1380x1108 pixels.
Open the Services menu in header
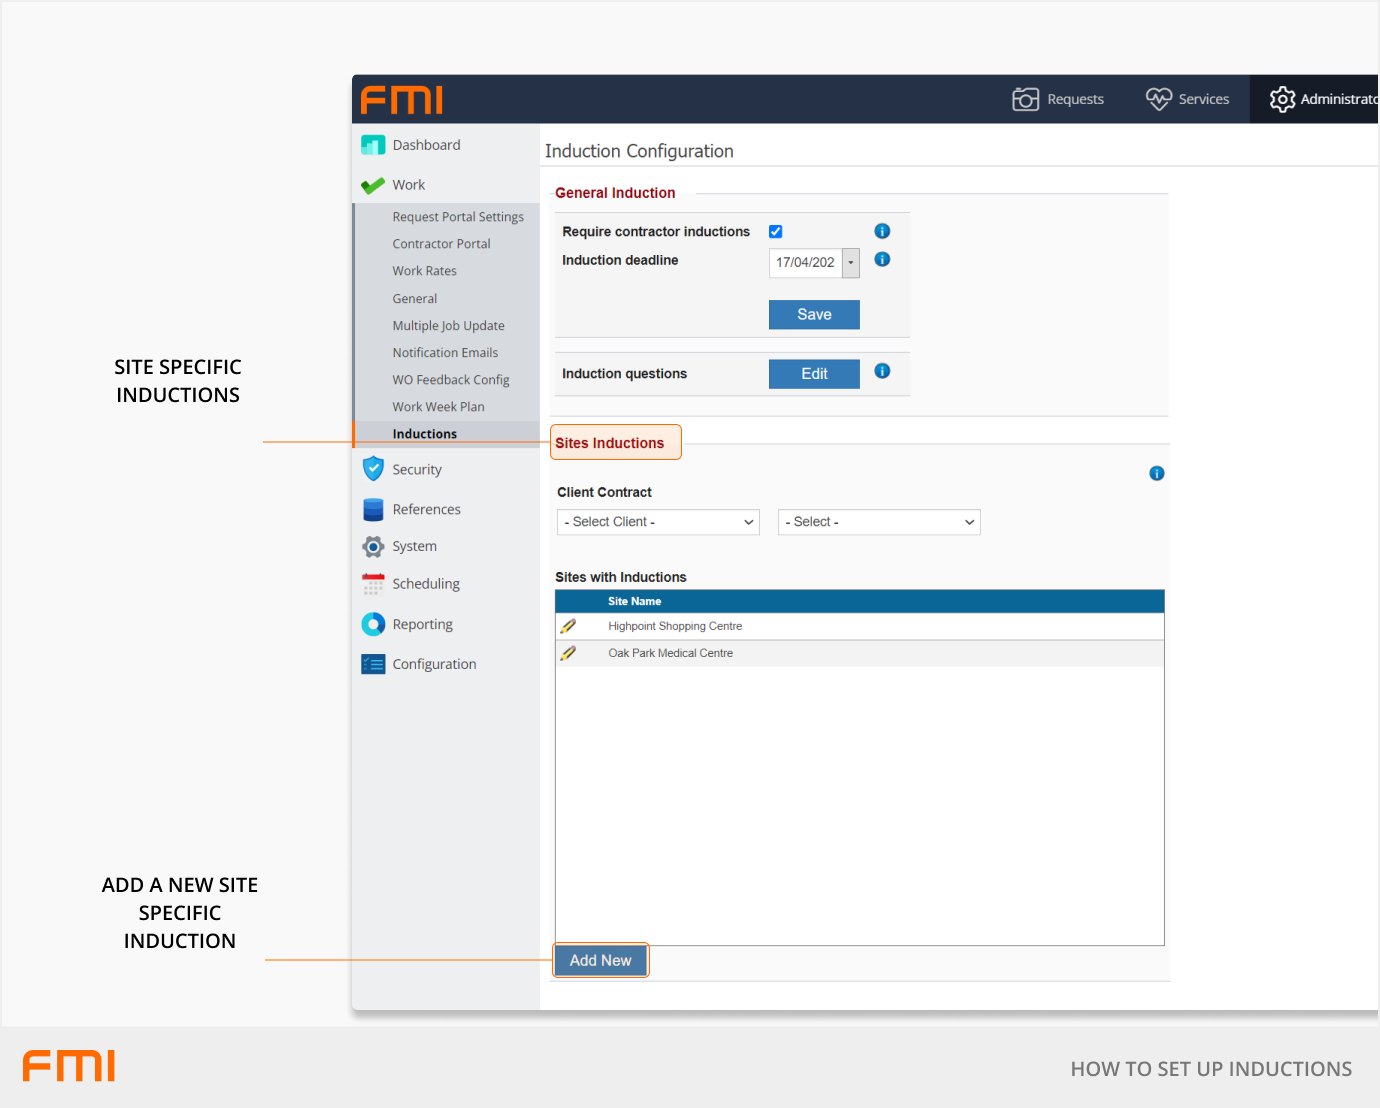[x=1188, y=99]
